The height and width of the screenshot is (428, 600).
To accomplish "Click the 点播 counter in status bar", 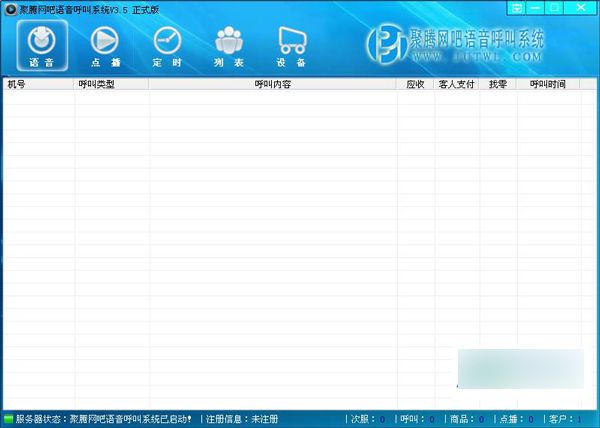I will point(517,419).
